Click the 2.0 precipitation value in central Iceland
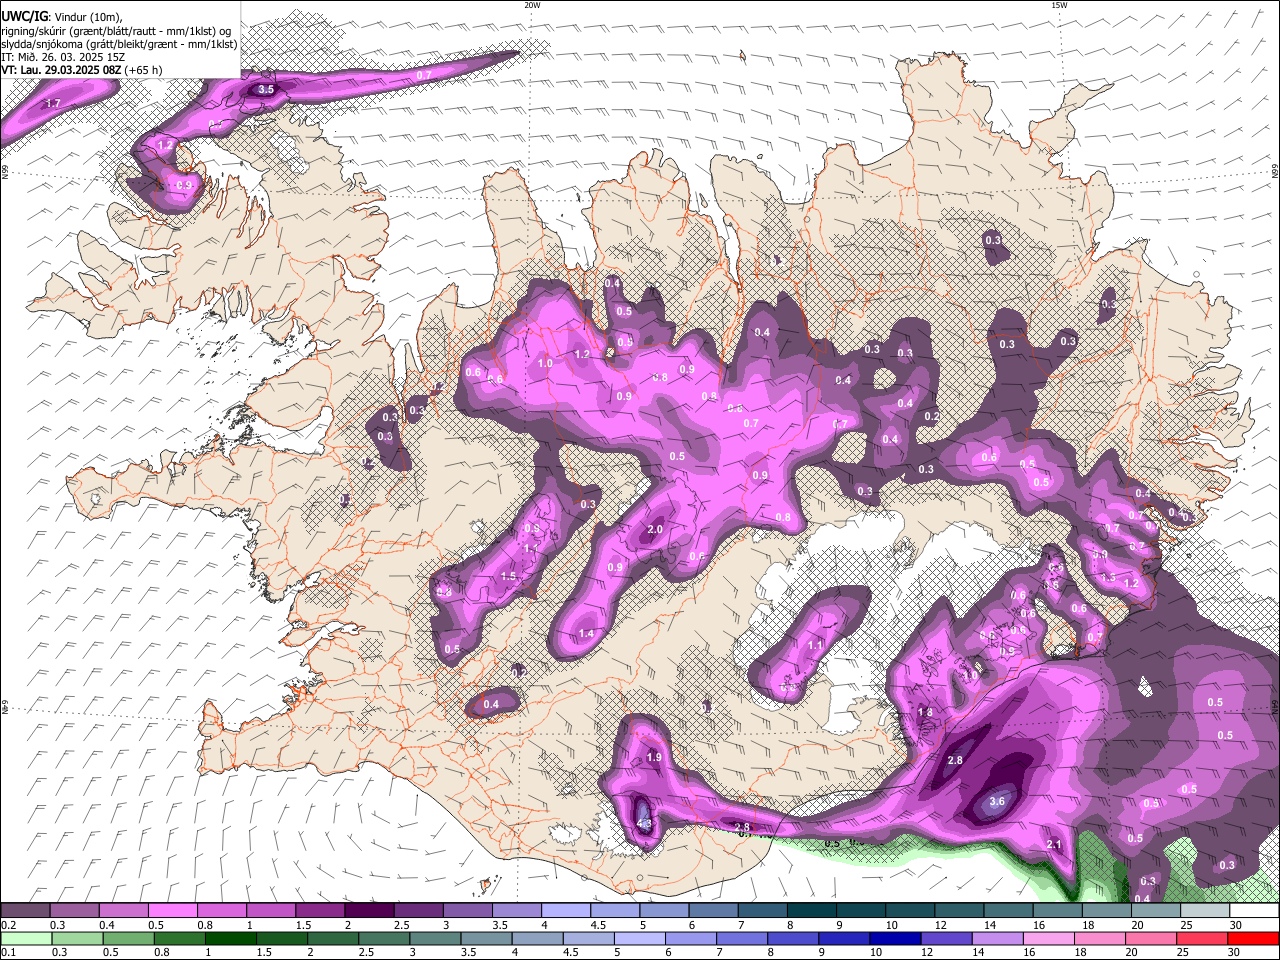 (x=655, y=529)
